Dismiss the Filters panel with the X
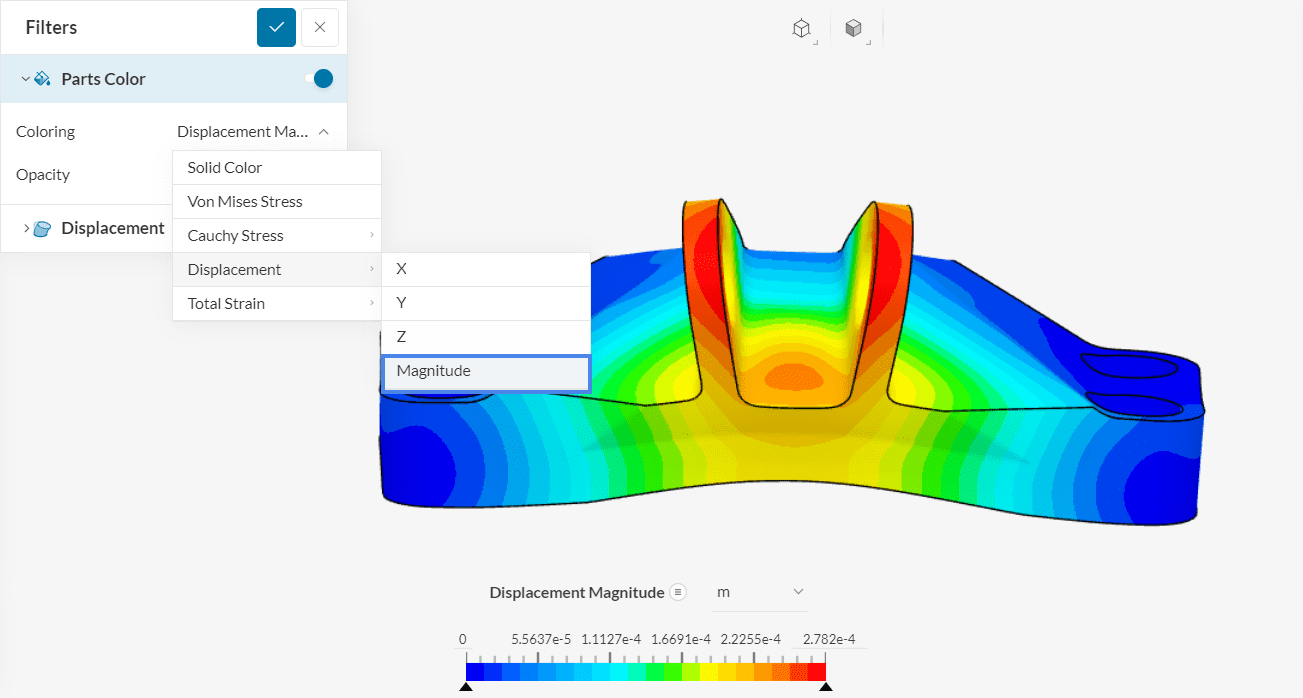Viewport: 1303px width, 698px height. point(319,27)
